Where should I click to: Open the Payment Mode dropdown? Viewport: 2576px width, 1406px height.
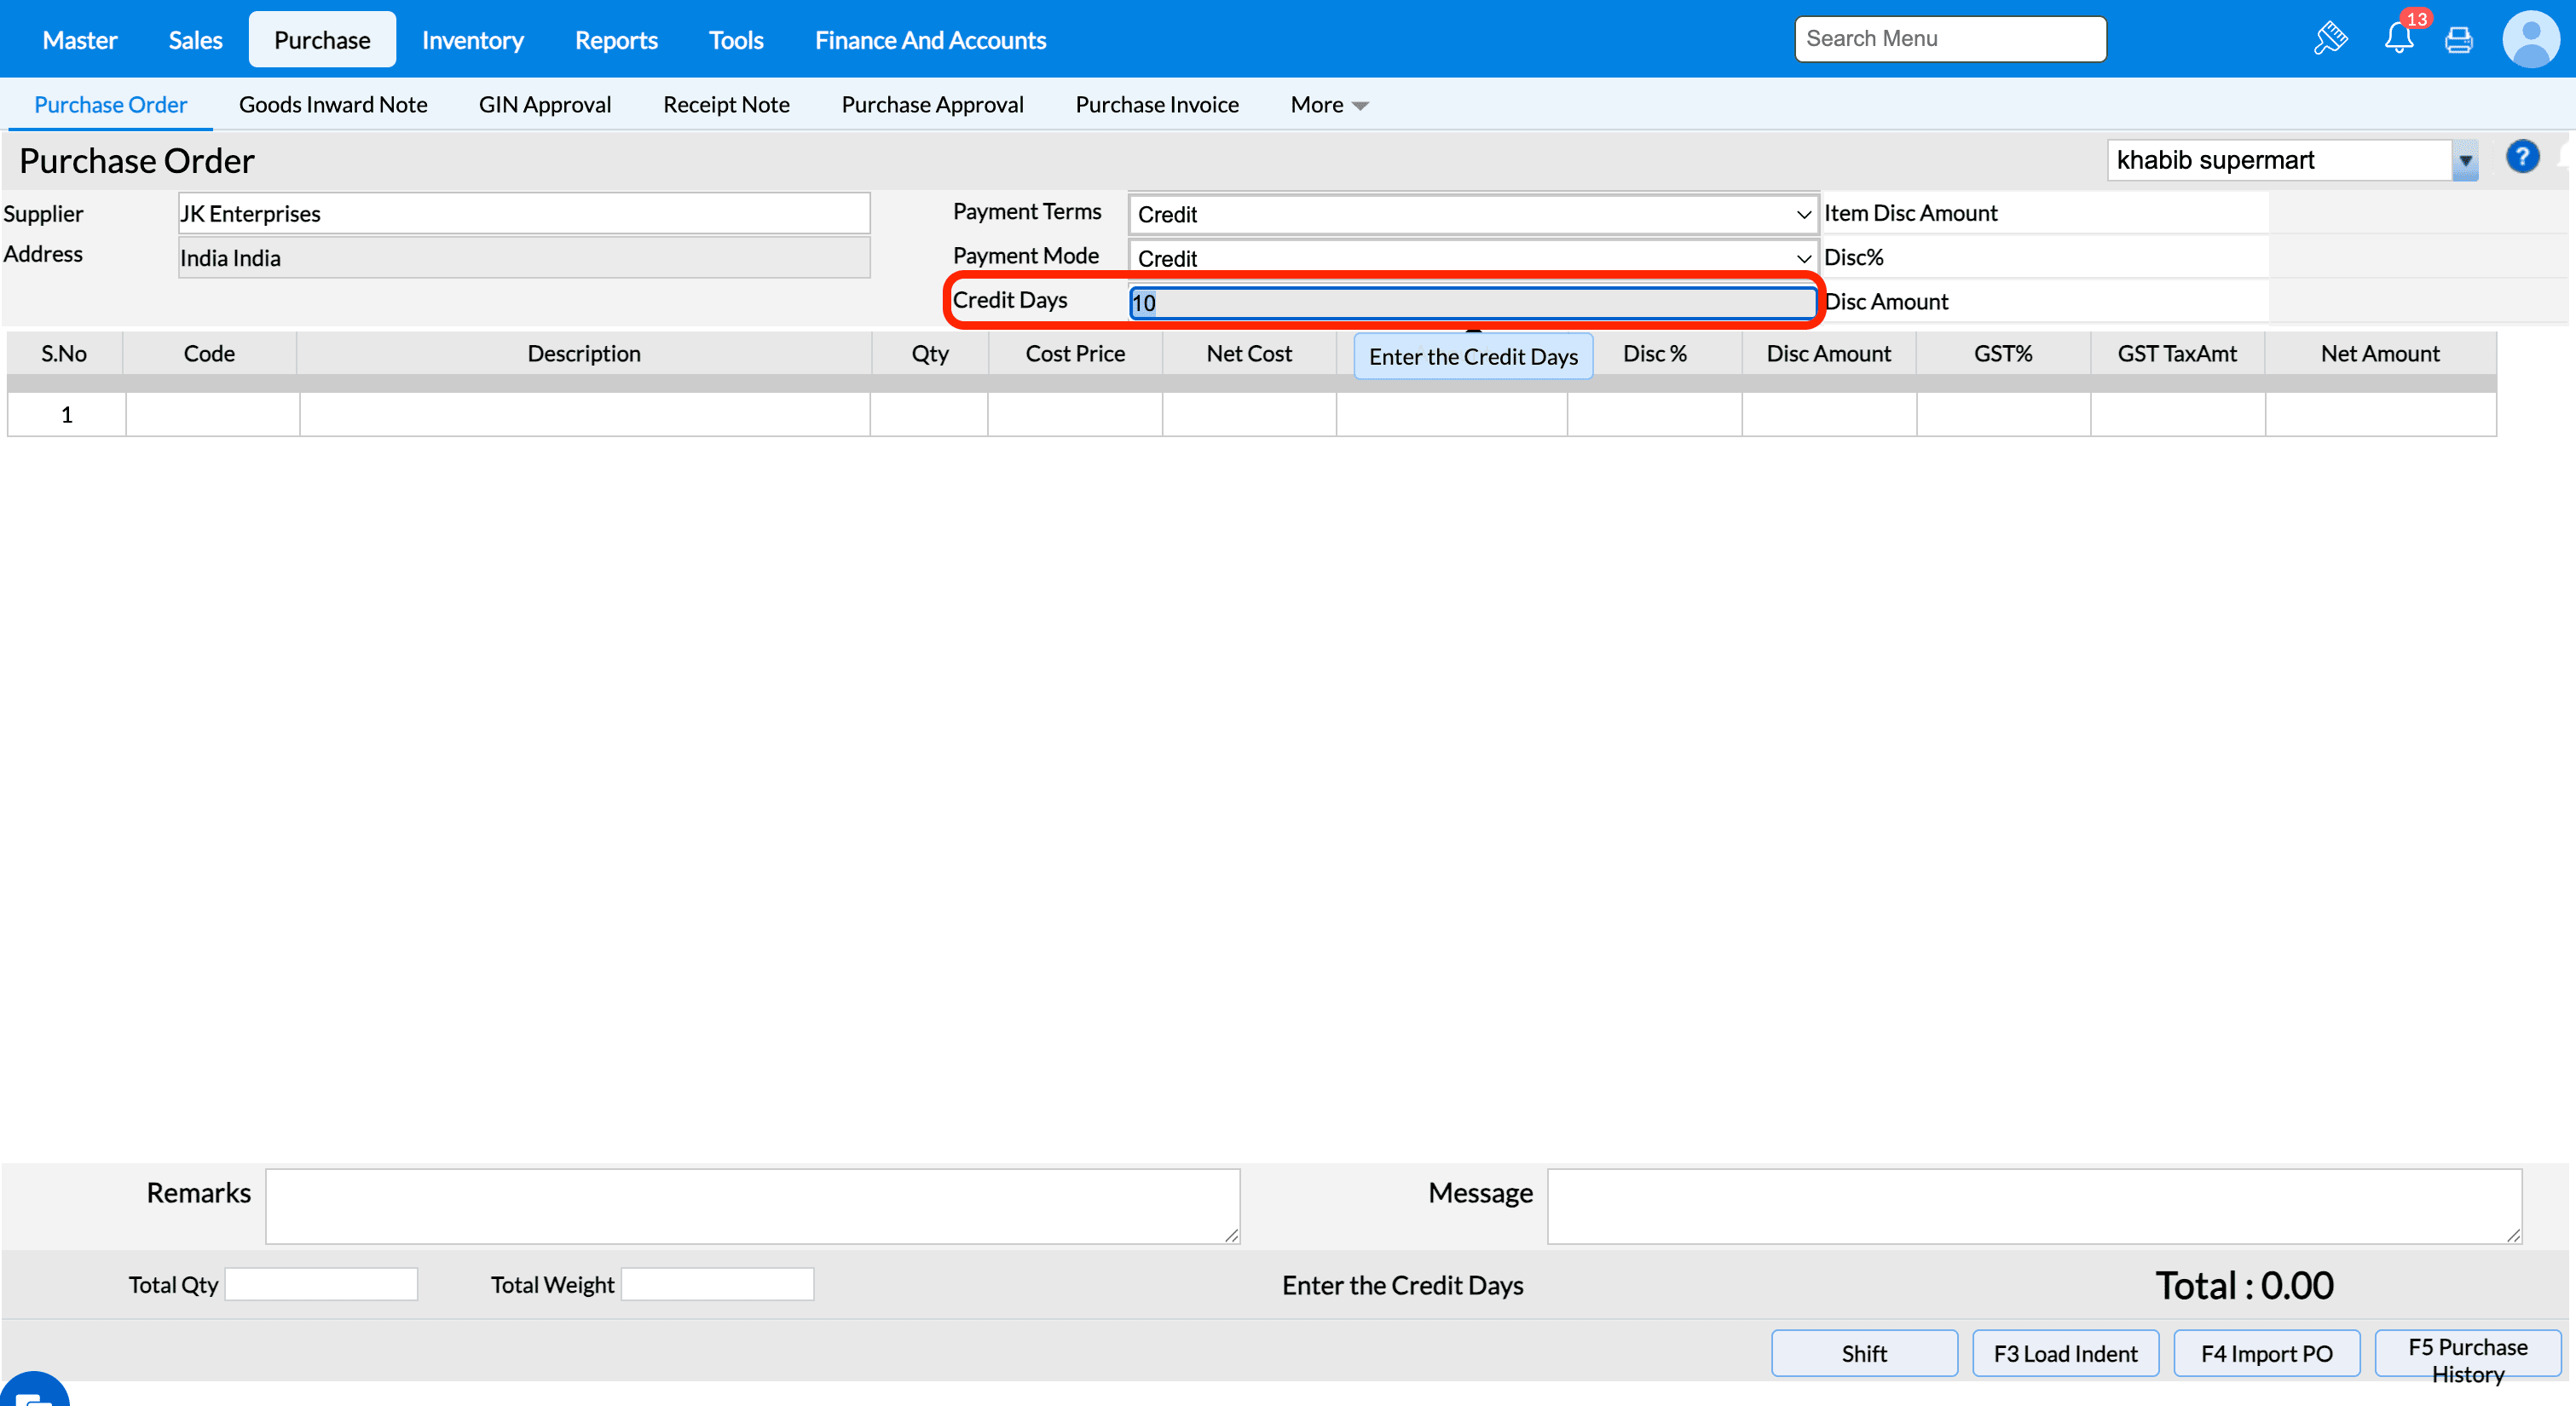1472,258
